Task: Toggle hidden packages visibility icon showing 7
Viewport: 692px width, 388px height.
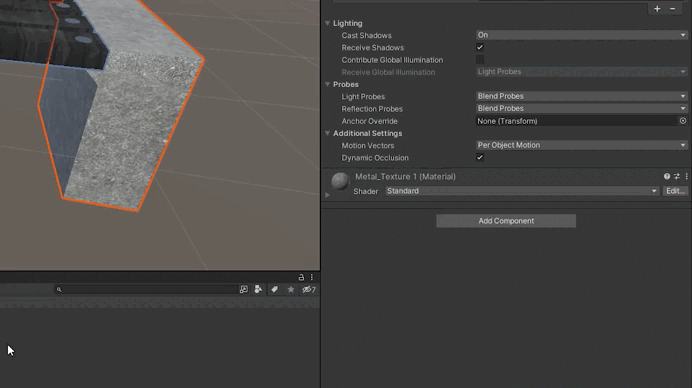Action: coord(308,290)
